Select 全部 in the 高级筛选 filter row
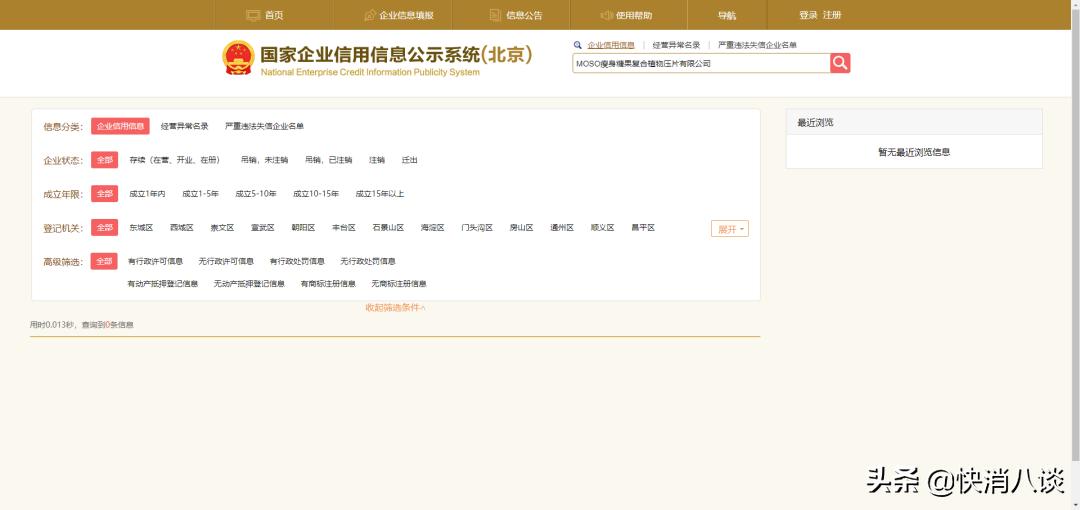This screenshot has height=510, width=1080. pyautogui.click(x=105, y=261)
